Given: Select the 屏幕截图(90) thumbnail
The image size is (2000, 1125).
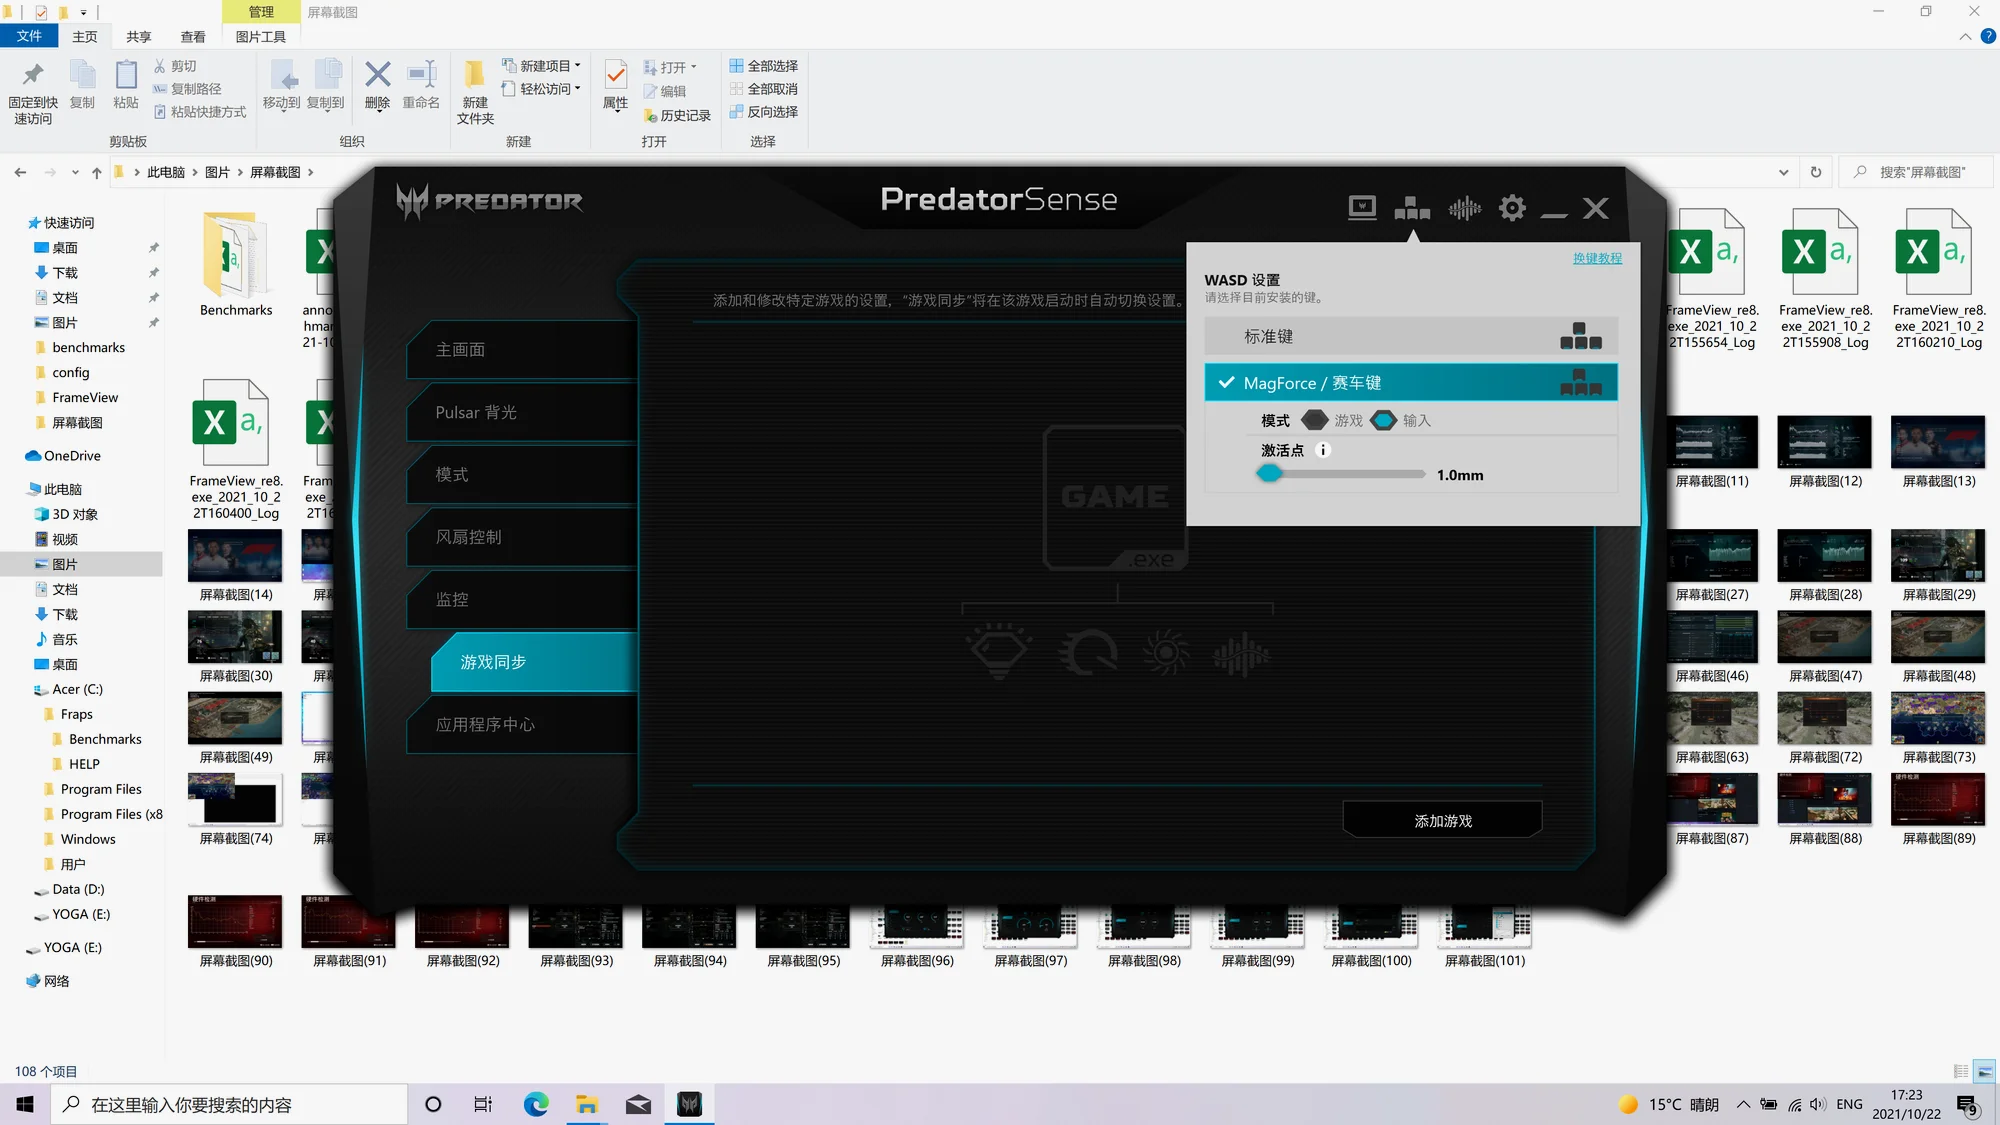Looking at the screenshot, I should point(235,921).
